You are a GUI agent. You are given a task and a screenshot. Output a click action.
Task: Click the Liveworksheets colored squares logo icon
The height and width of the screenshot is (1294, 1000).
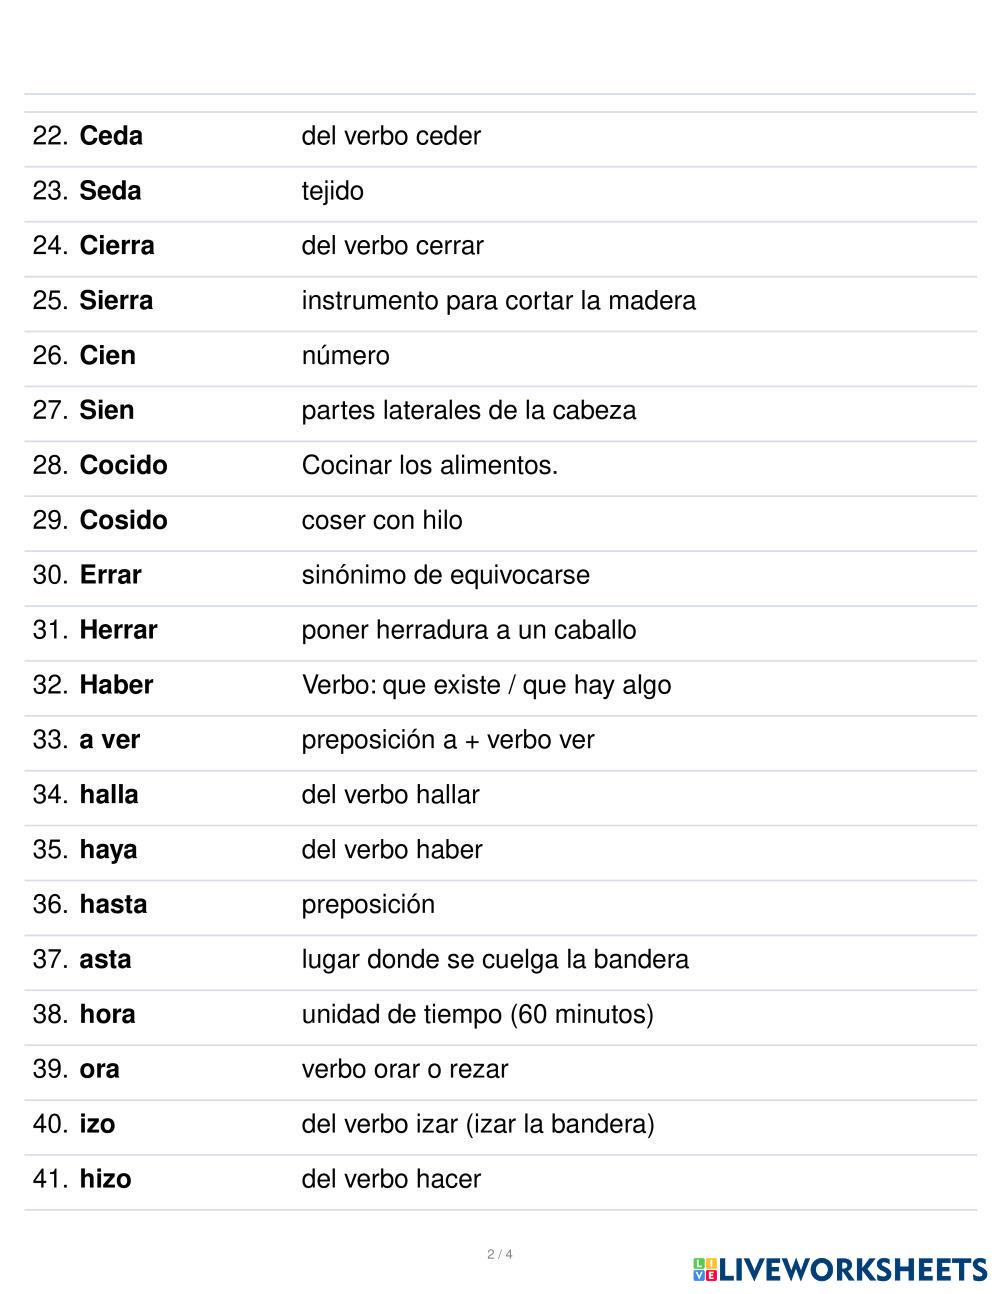(x=705, y=1270)
